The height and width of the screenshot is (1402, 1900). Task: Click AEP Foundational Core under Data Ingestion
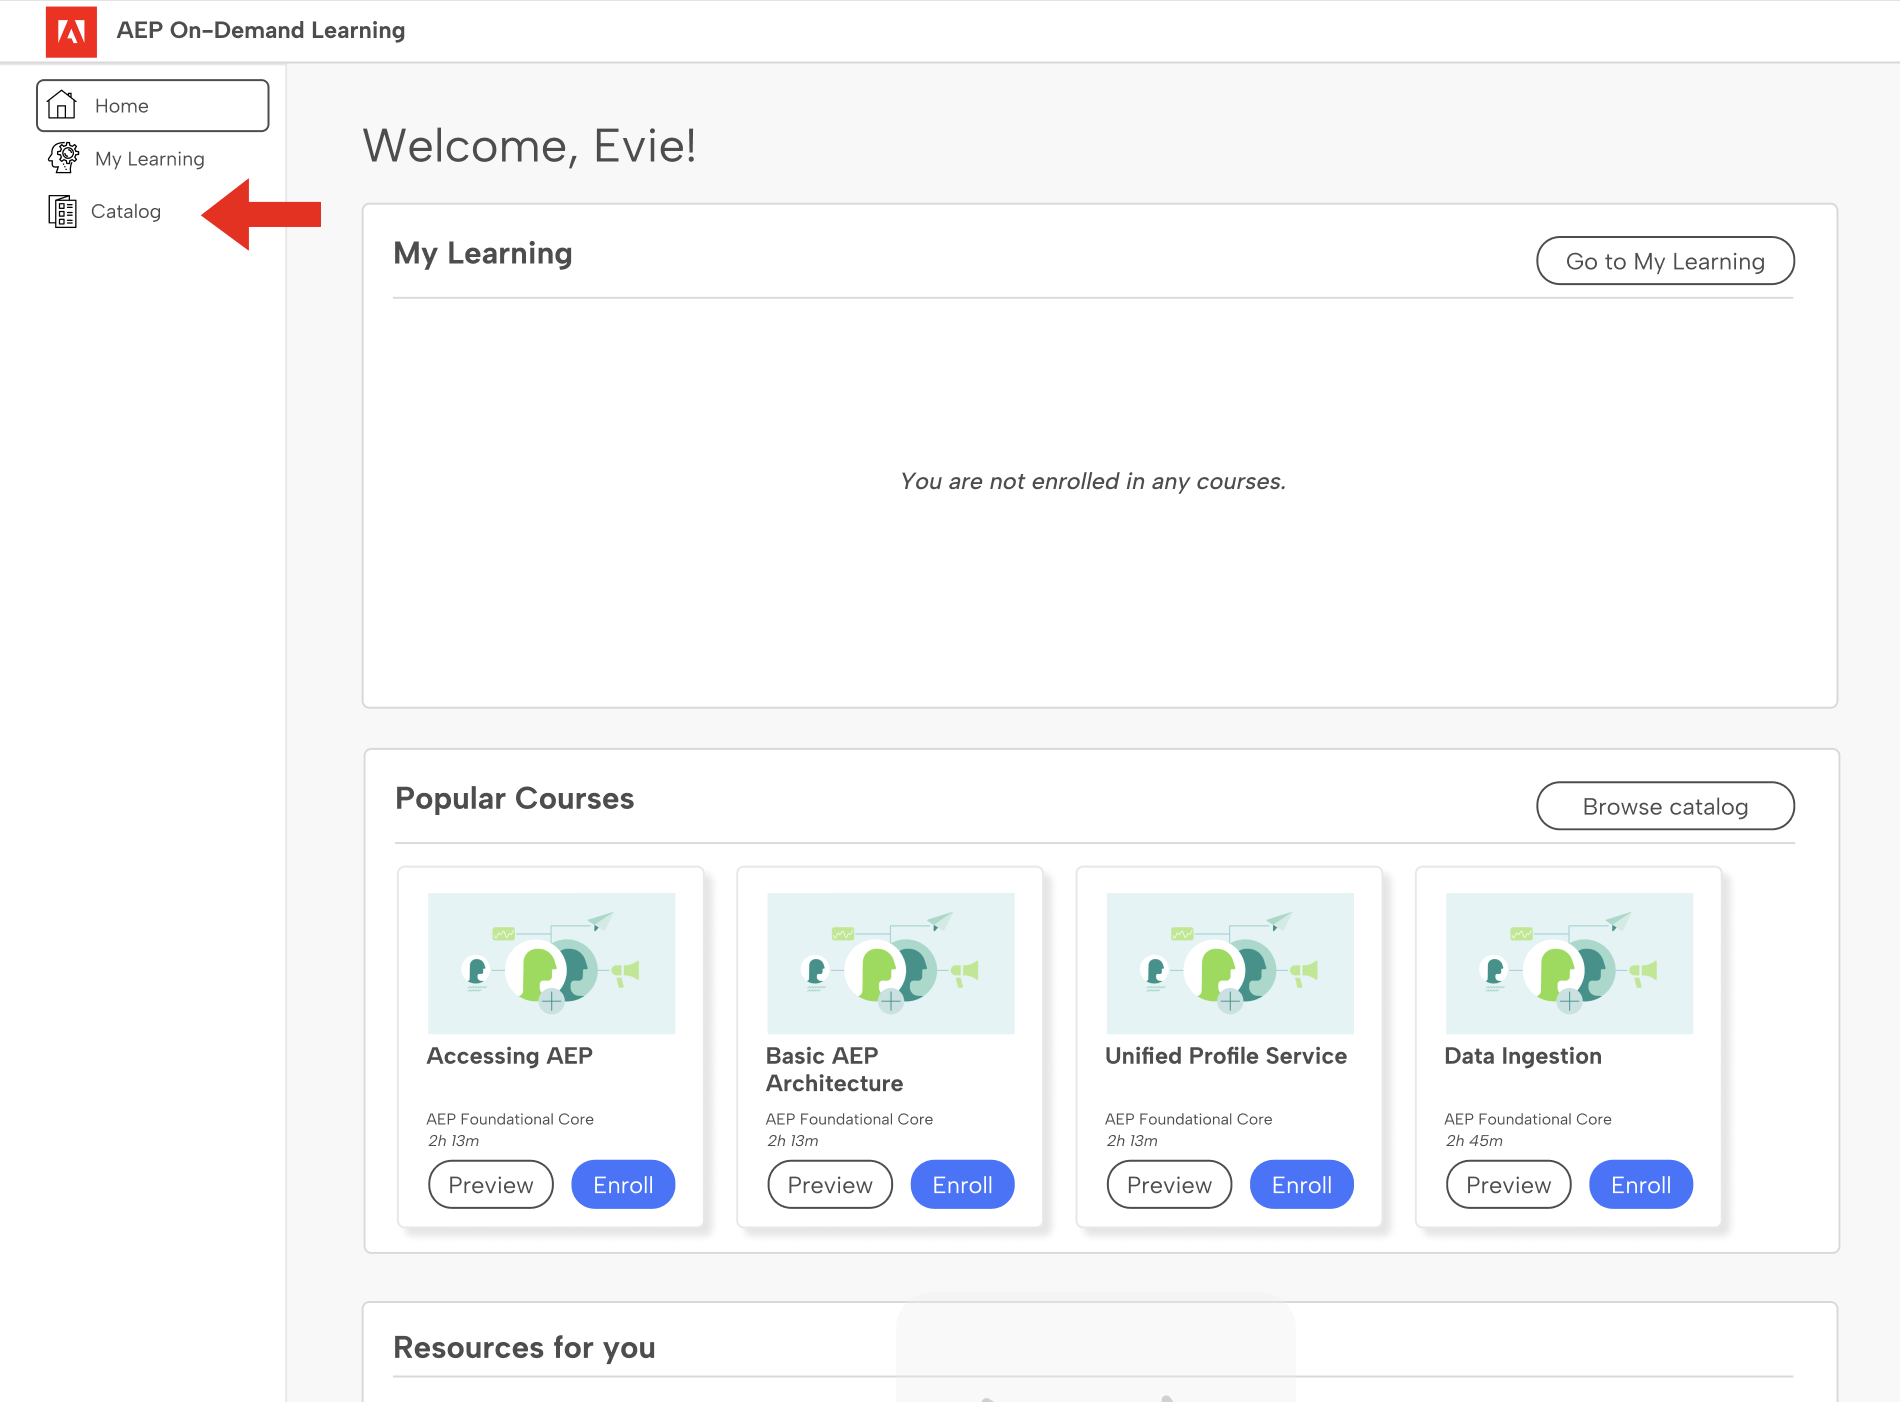pyautogui.click(x=1528, y=1119)
